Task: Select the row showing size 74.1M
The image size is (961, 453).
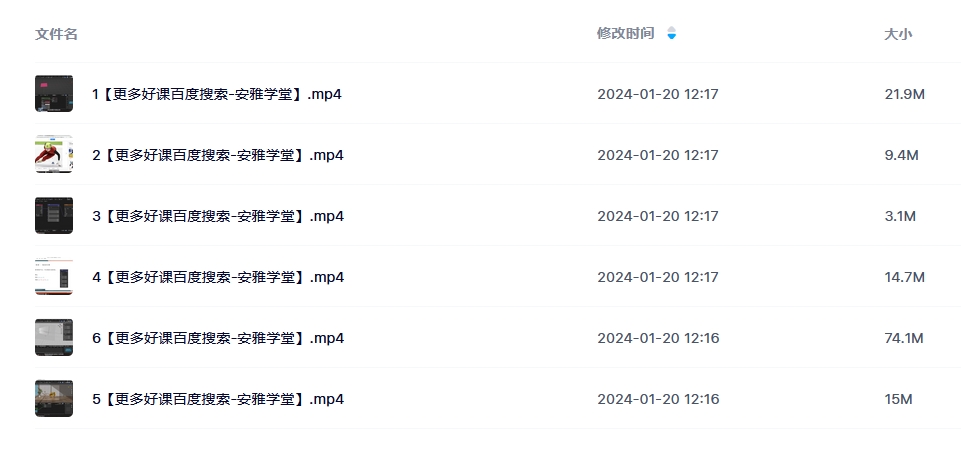Action: [x=498, y=337]
